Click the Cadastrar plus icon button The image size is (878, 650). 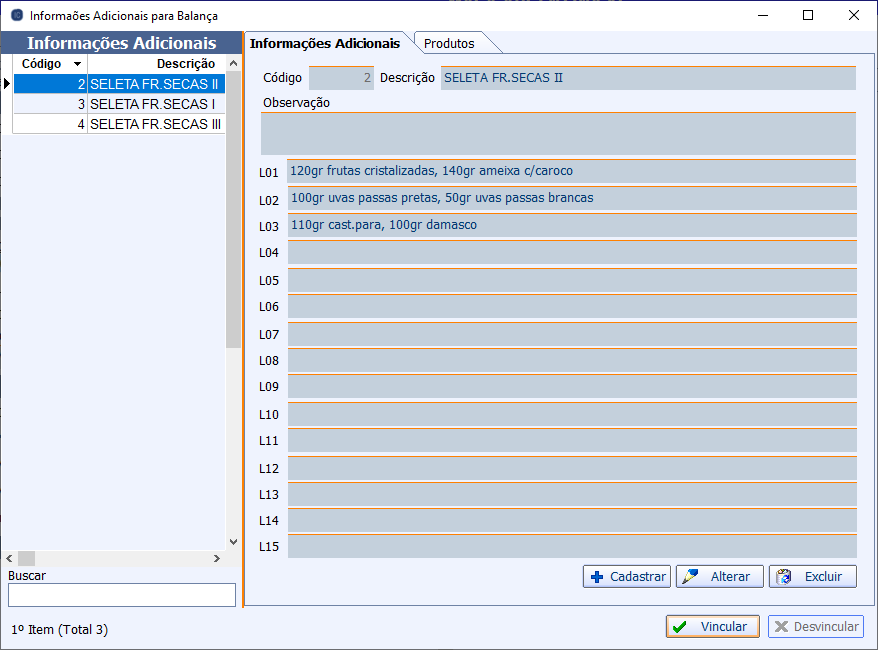(x=627, y=577)
